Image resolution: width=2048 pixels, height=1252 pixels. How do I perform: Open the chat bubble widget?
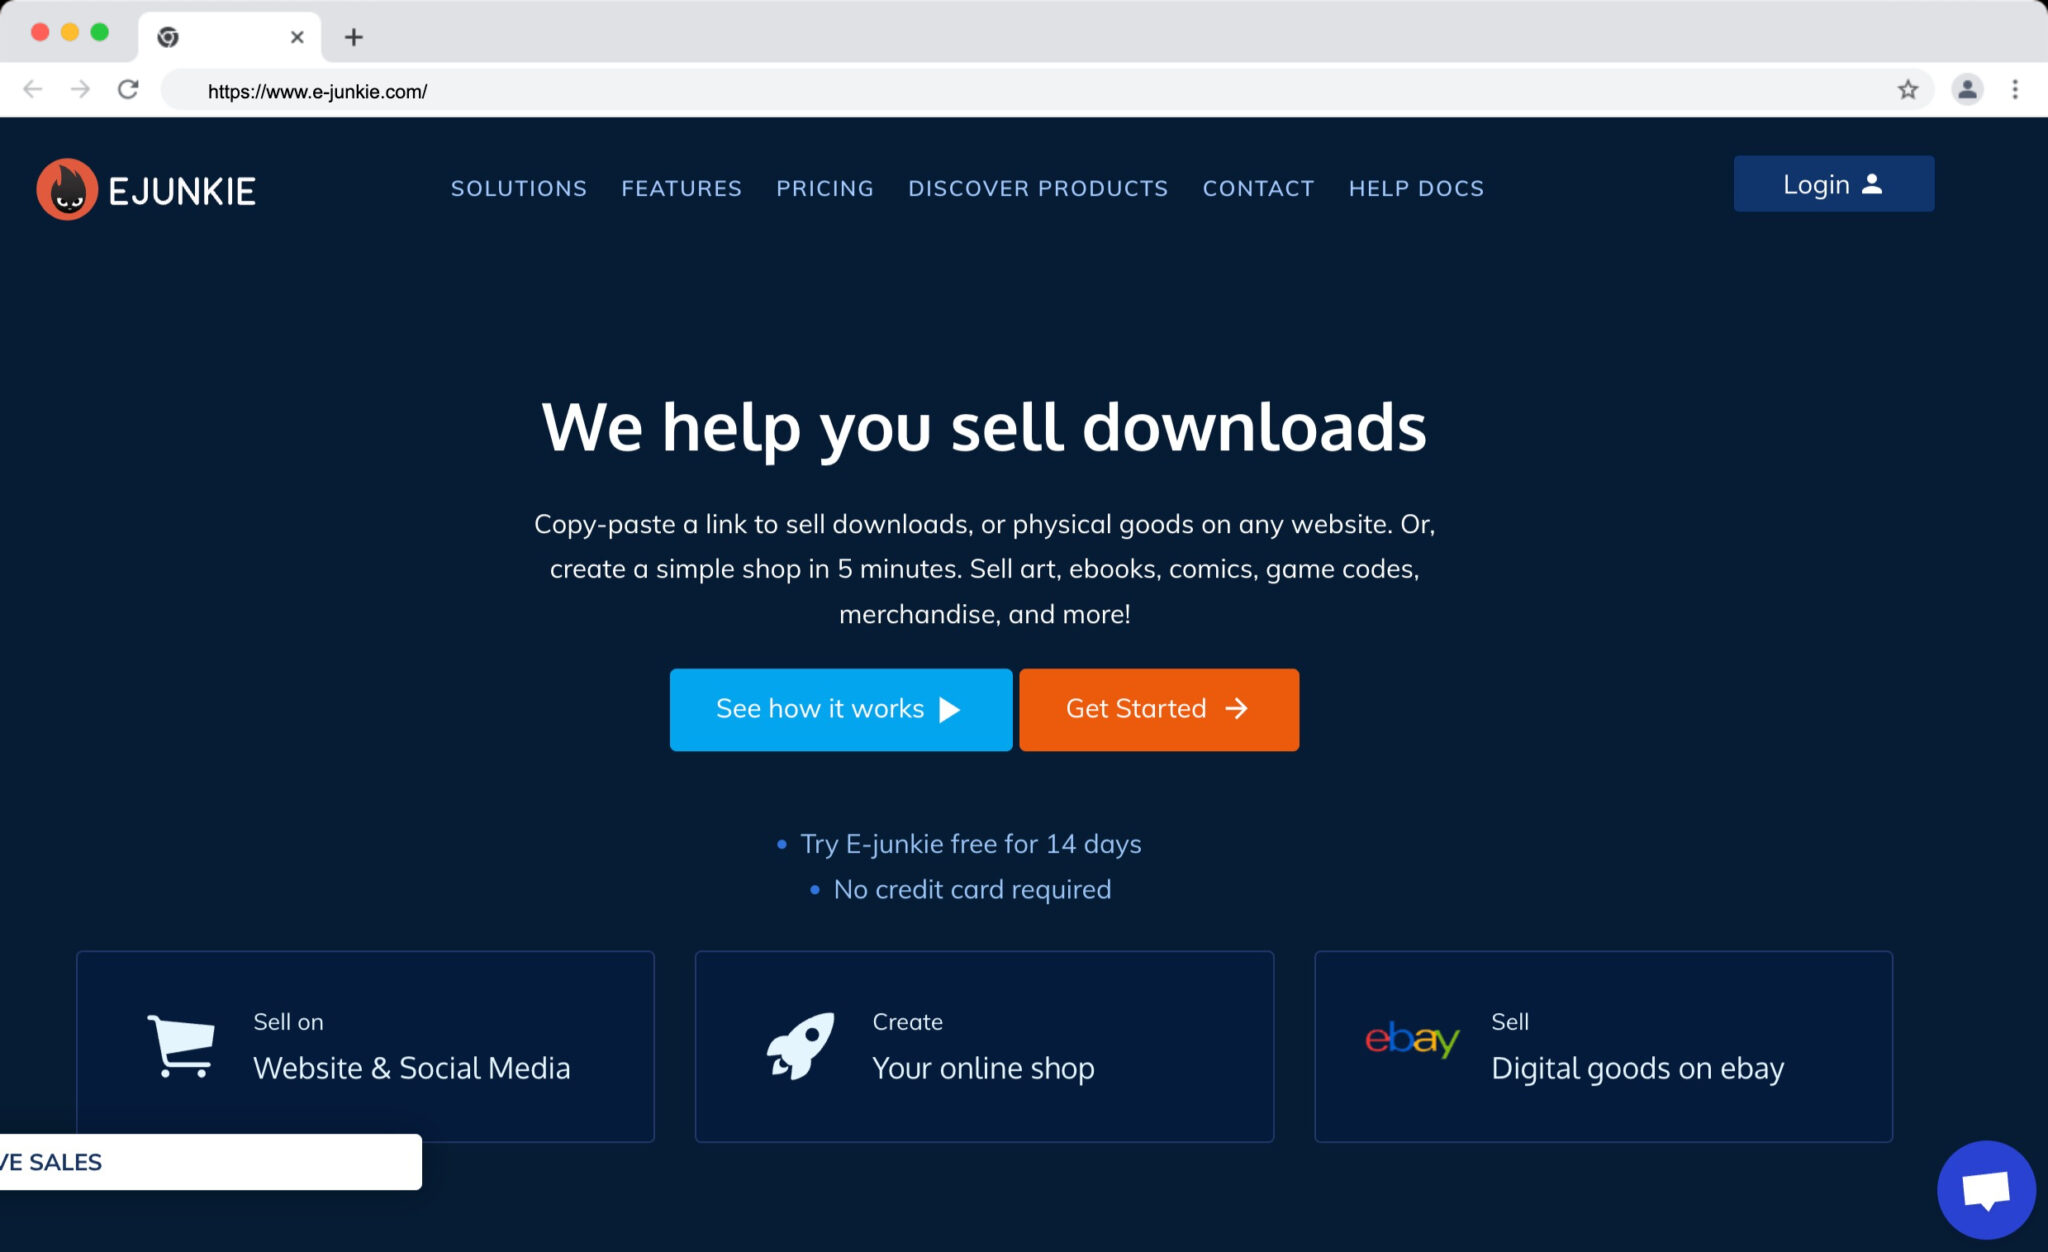1986,1190
